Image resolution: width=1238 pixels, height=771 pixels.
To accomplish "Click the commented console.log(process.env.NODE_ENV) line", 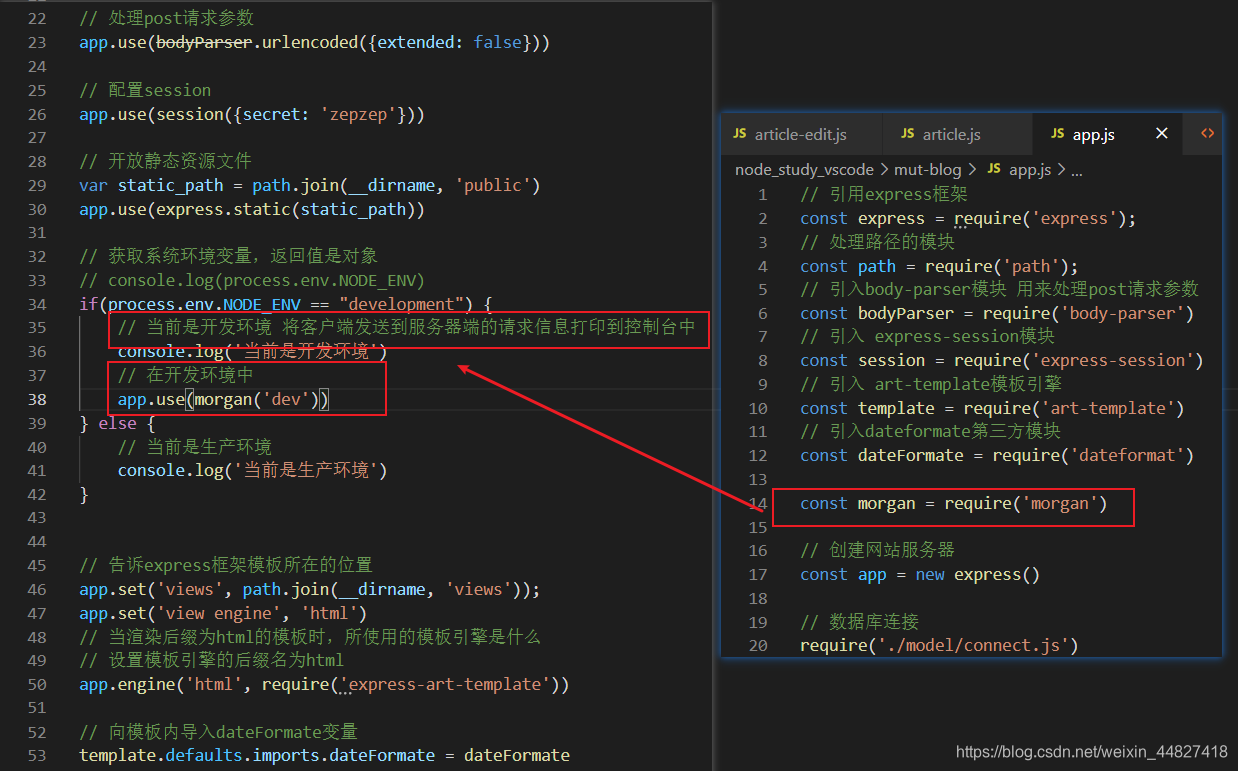I will [252, 280].
